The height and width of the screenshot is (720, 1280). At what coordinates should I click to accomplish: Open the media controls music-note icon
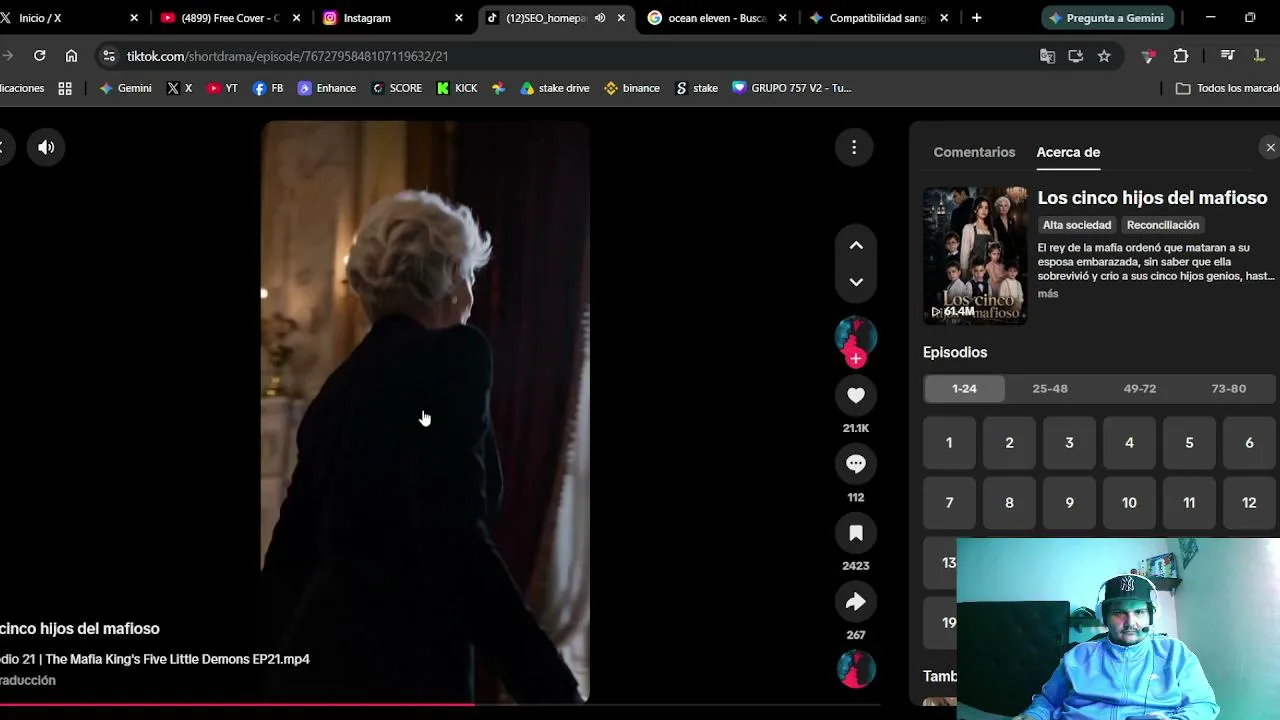[x=1228, y=56]
